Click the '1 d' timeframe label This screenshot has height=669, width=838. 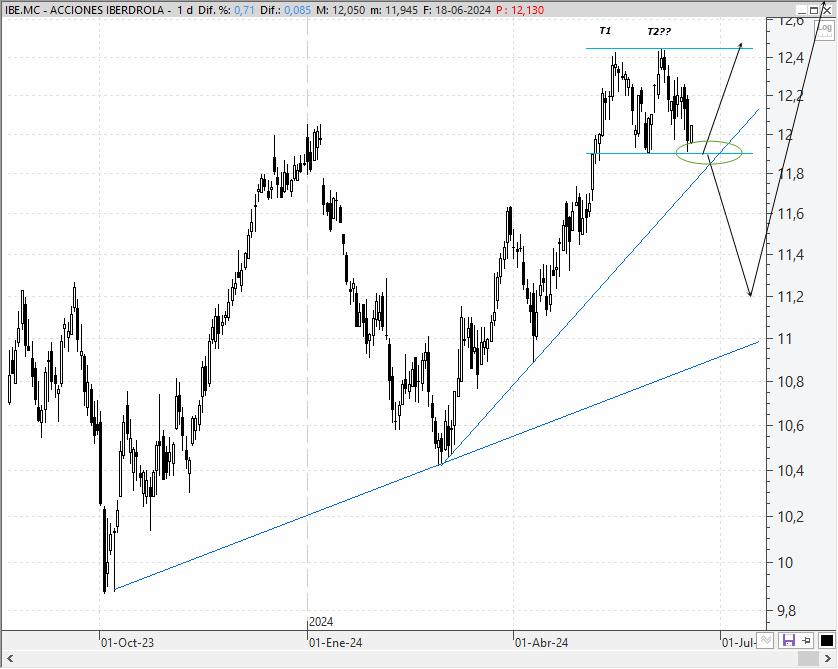tap(185, 10)
